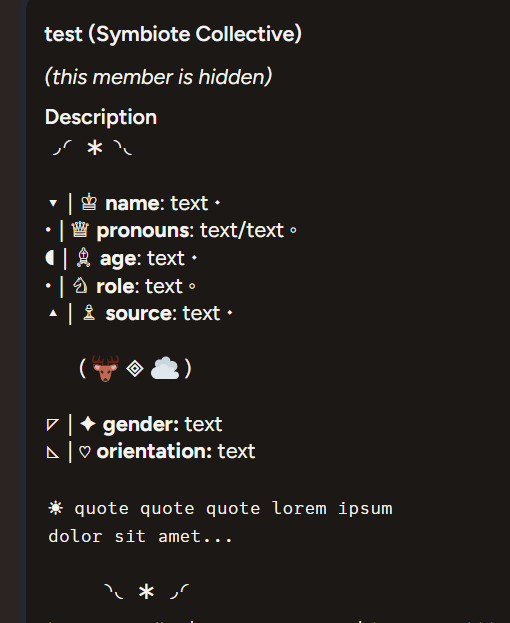Click the up-pointing triangle beside source line
The width and height of the screenshot is (510, 623).
53,313
